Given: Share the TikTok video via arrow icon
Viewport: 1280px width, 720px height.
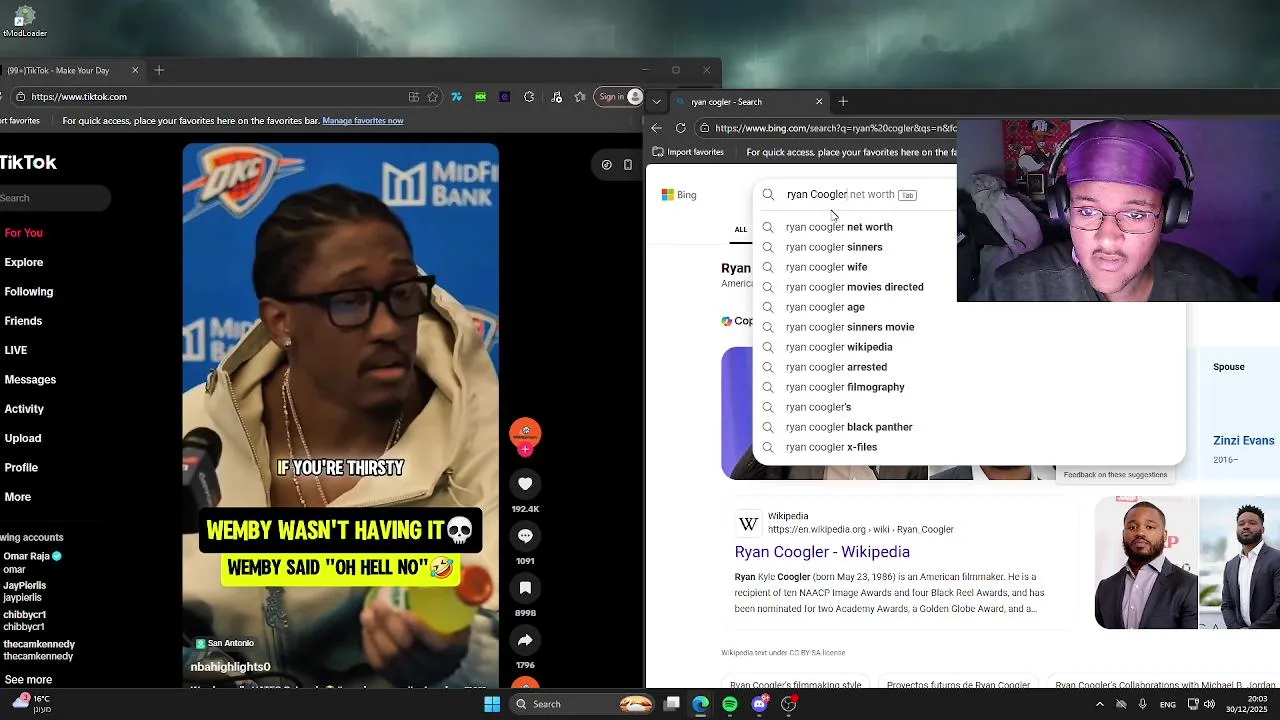Looking at the screenshot, I should (x=525, y=640).
